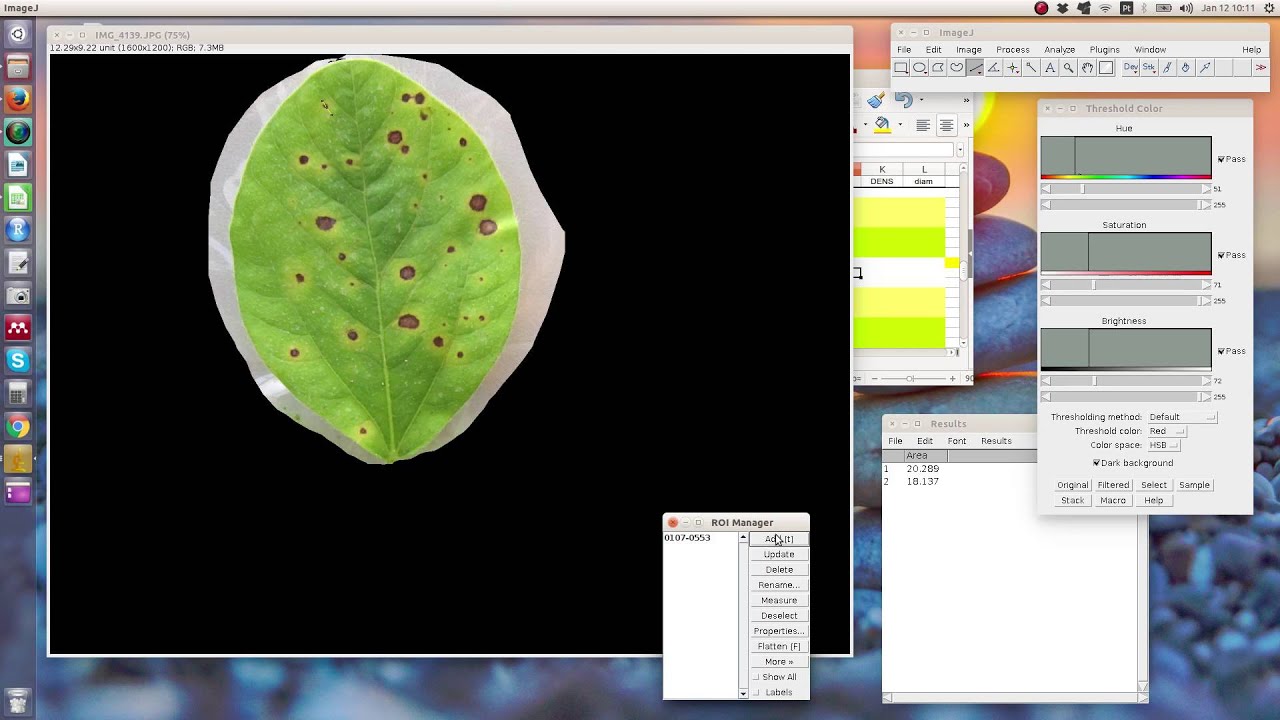
Task: Open Mendeley from the launcher dock
Action: point(18,328)
